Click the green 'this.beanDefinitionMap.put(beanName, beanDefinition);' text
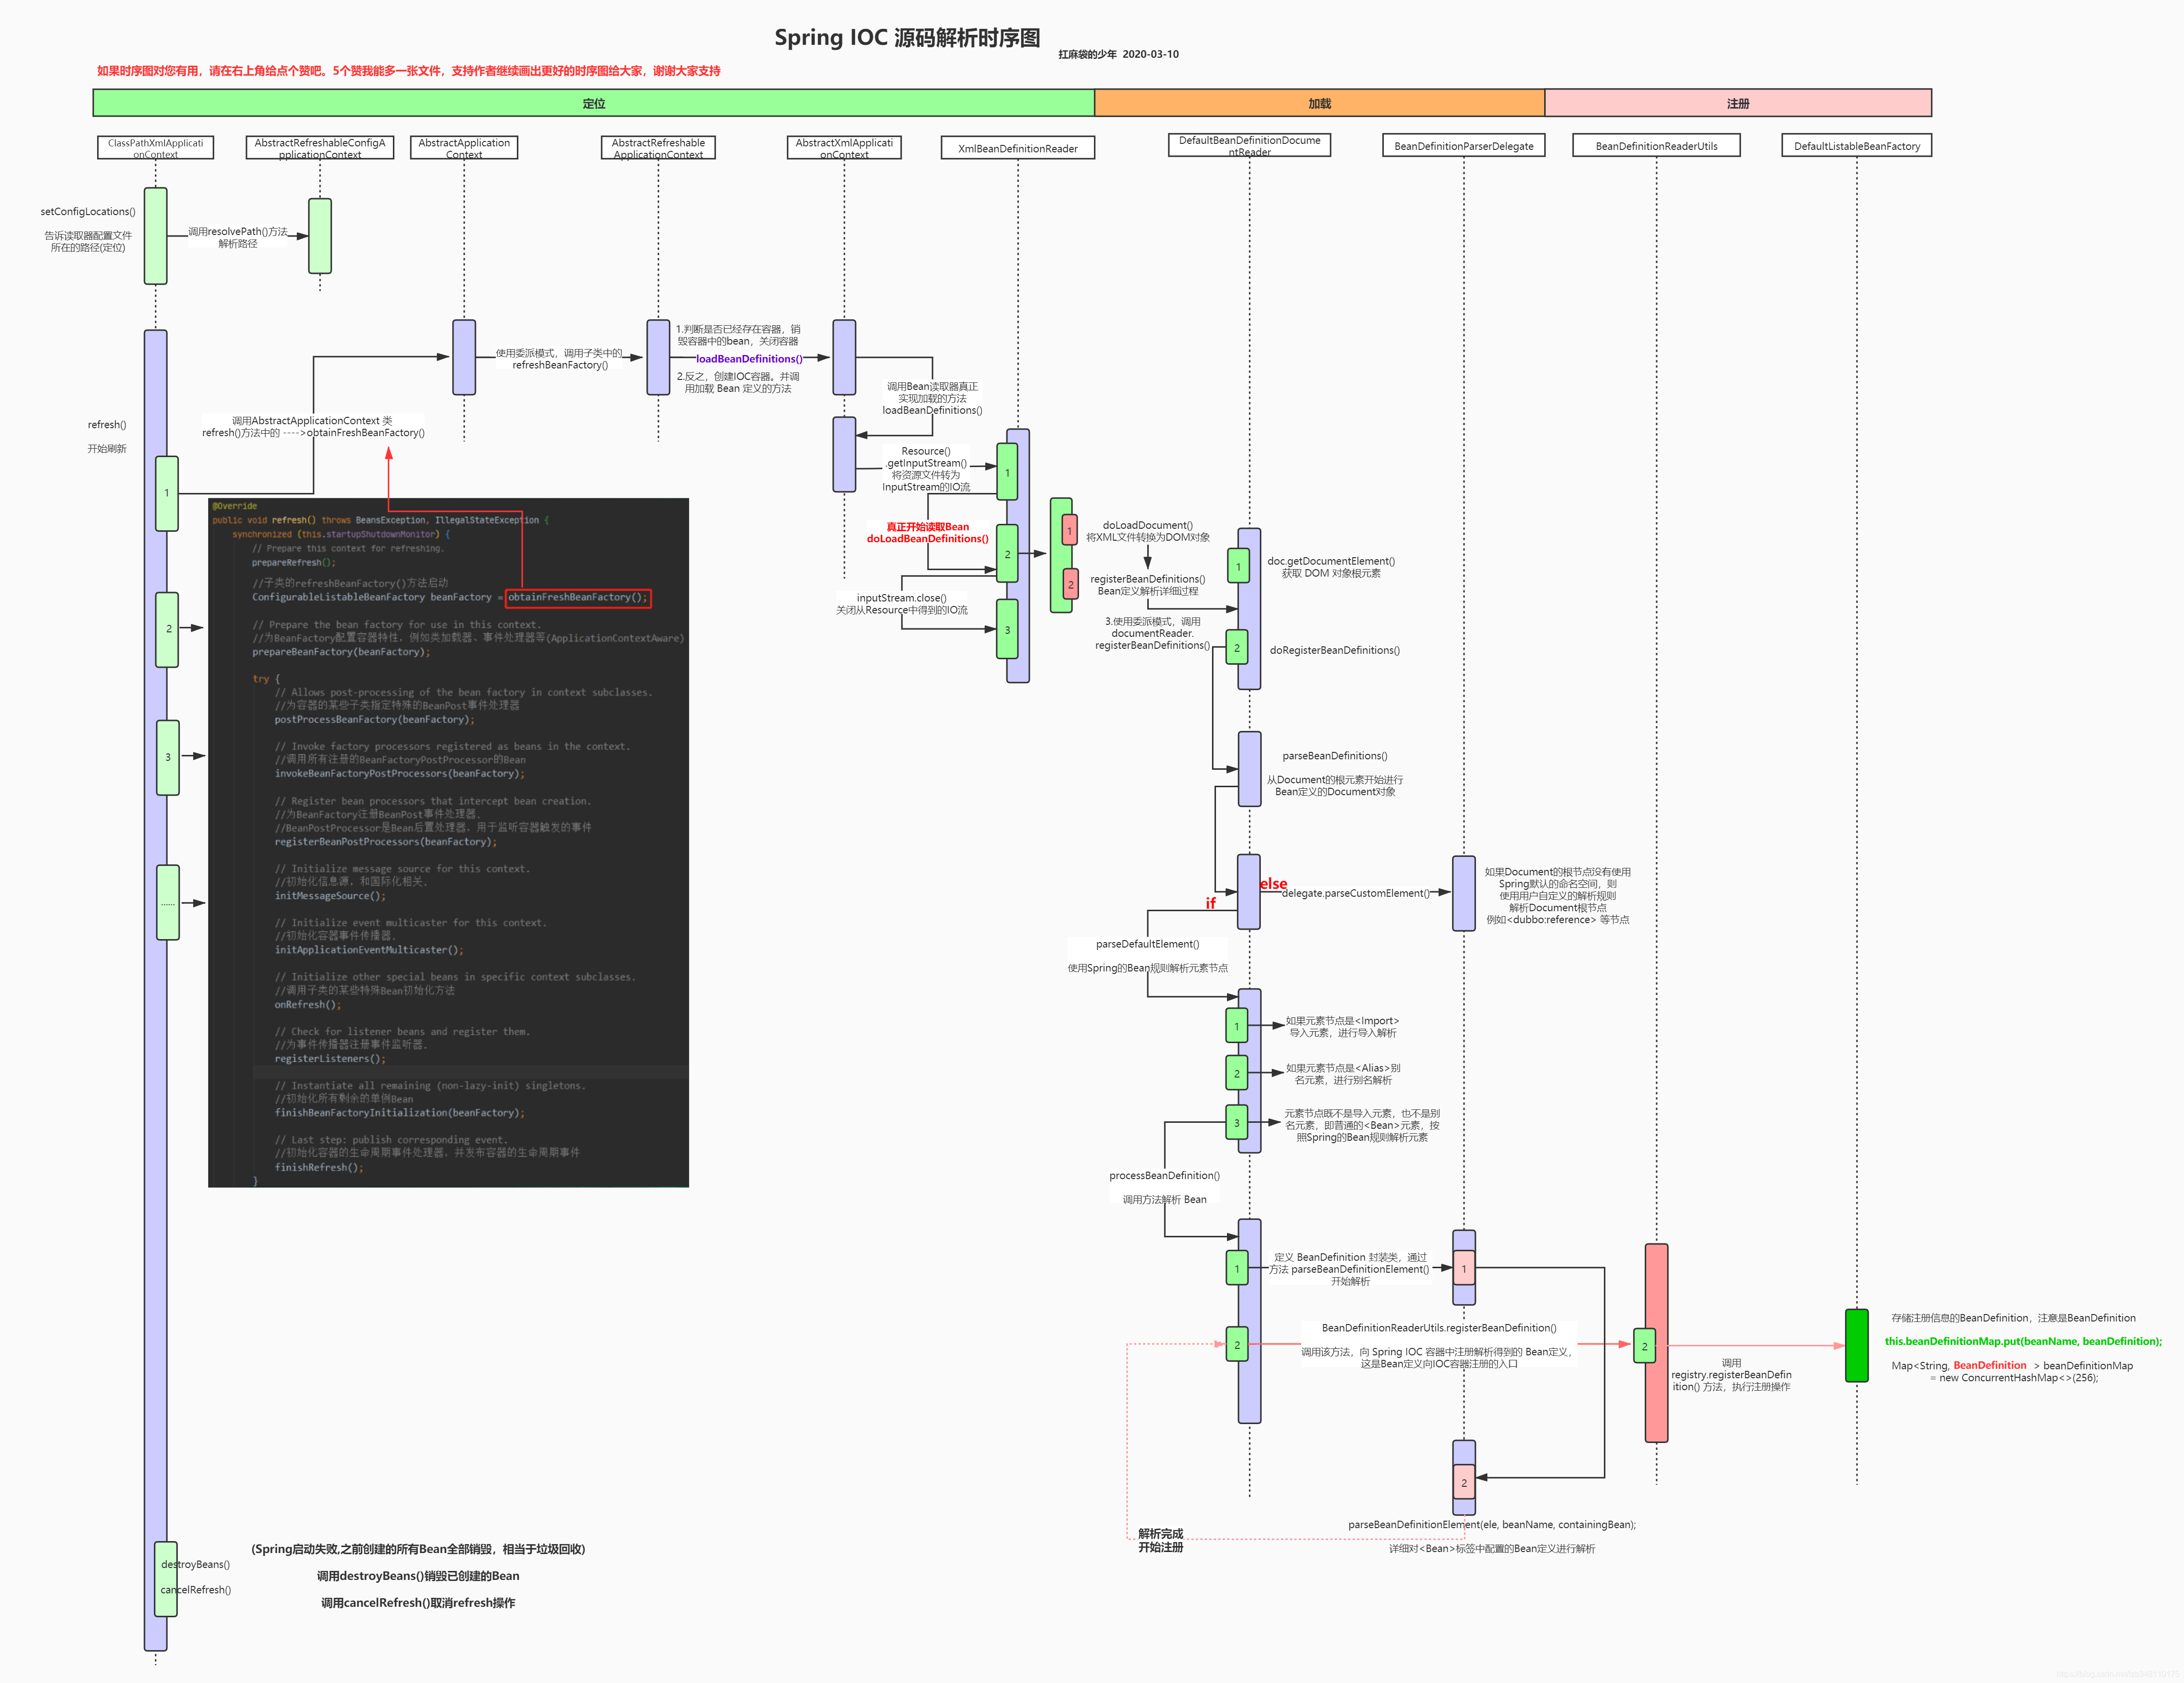This screenshot has width=2184, height=1683. point(2023,1342)
